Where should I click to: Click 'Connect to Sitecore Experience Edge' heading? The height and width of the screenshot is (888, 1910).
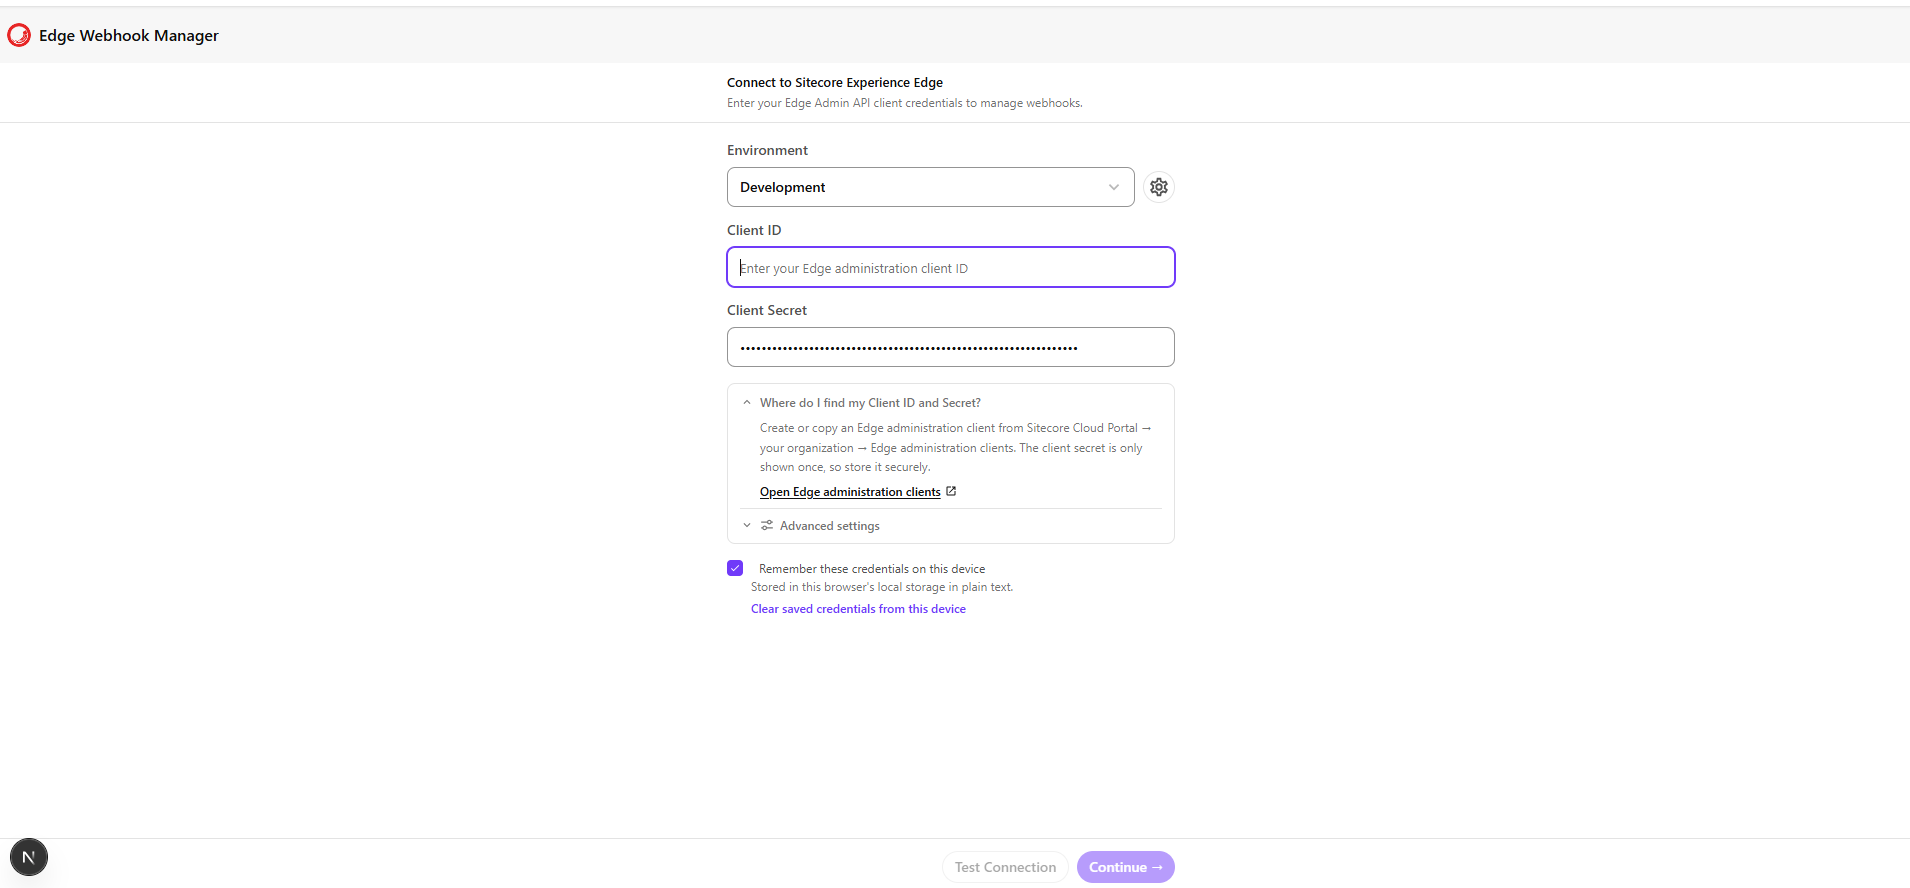point(835,83)
